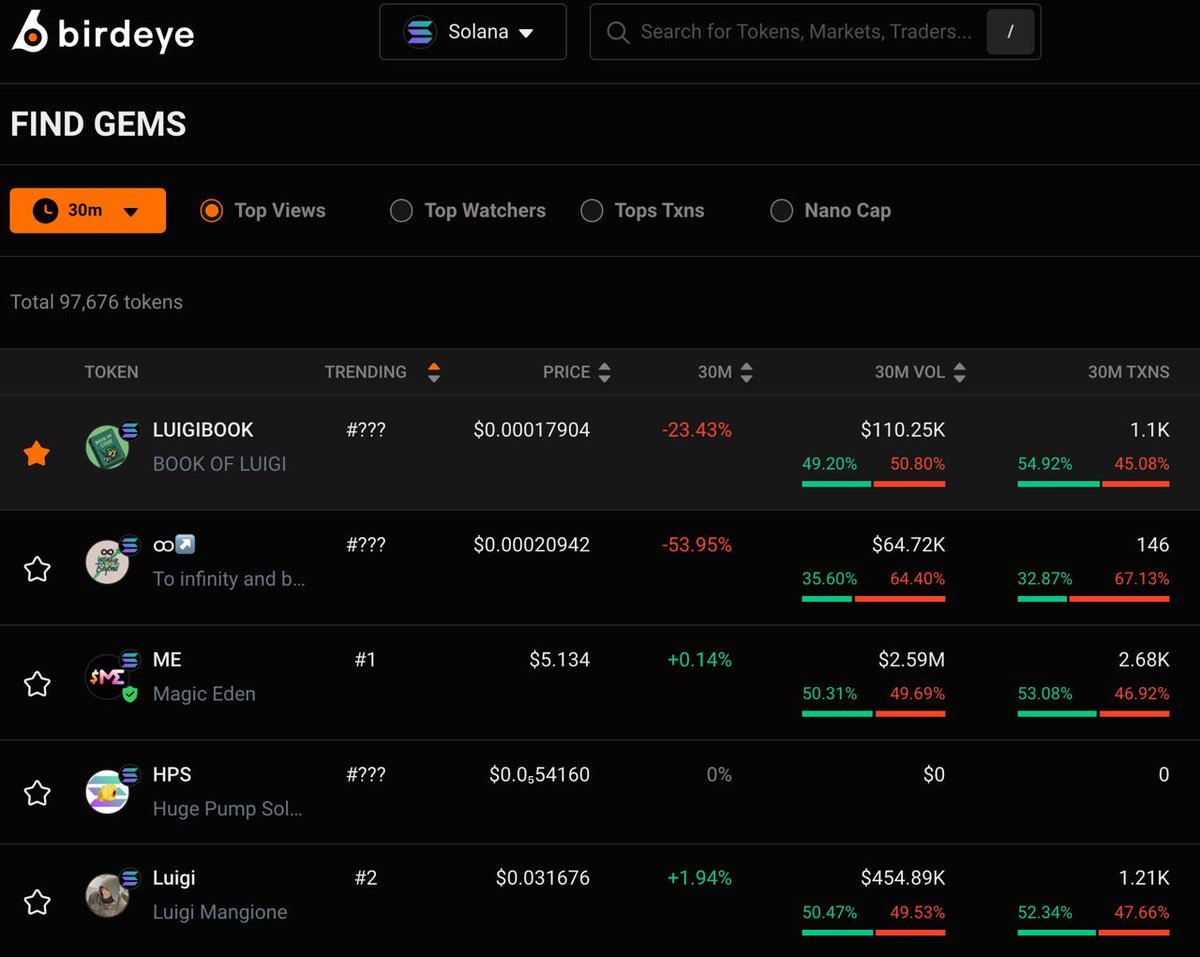Unfavorite LUIGIBOOK with the orange star
1200x957 pixels.
coord(37,454)
